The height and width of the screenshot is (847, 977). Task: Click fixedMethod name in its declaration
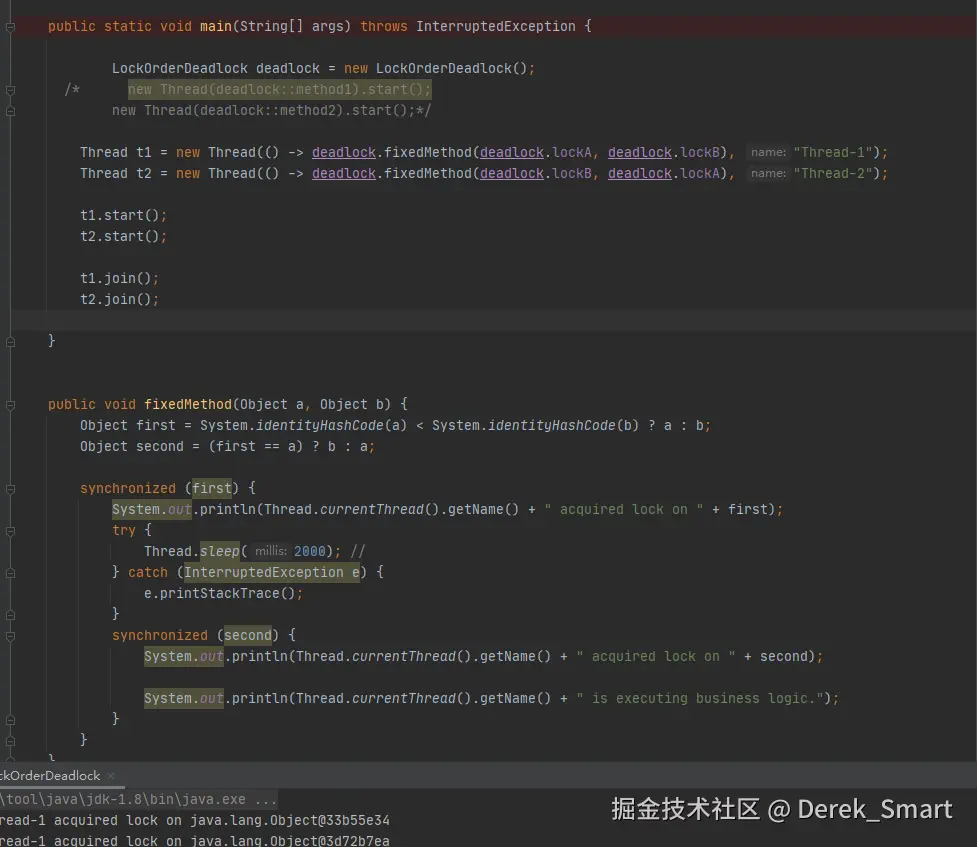click(188, 404)
